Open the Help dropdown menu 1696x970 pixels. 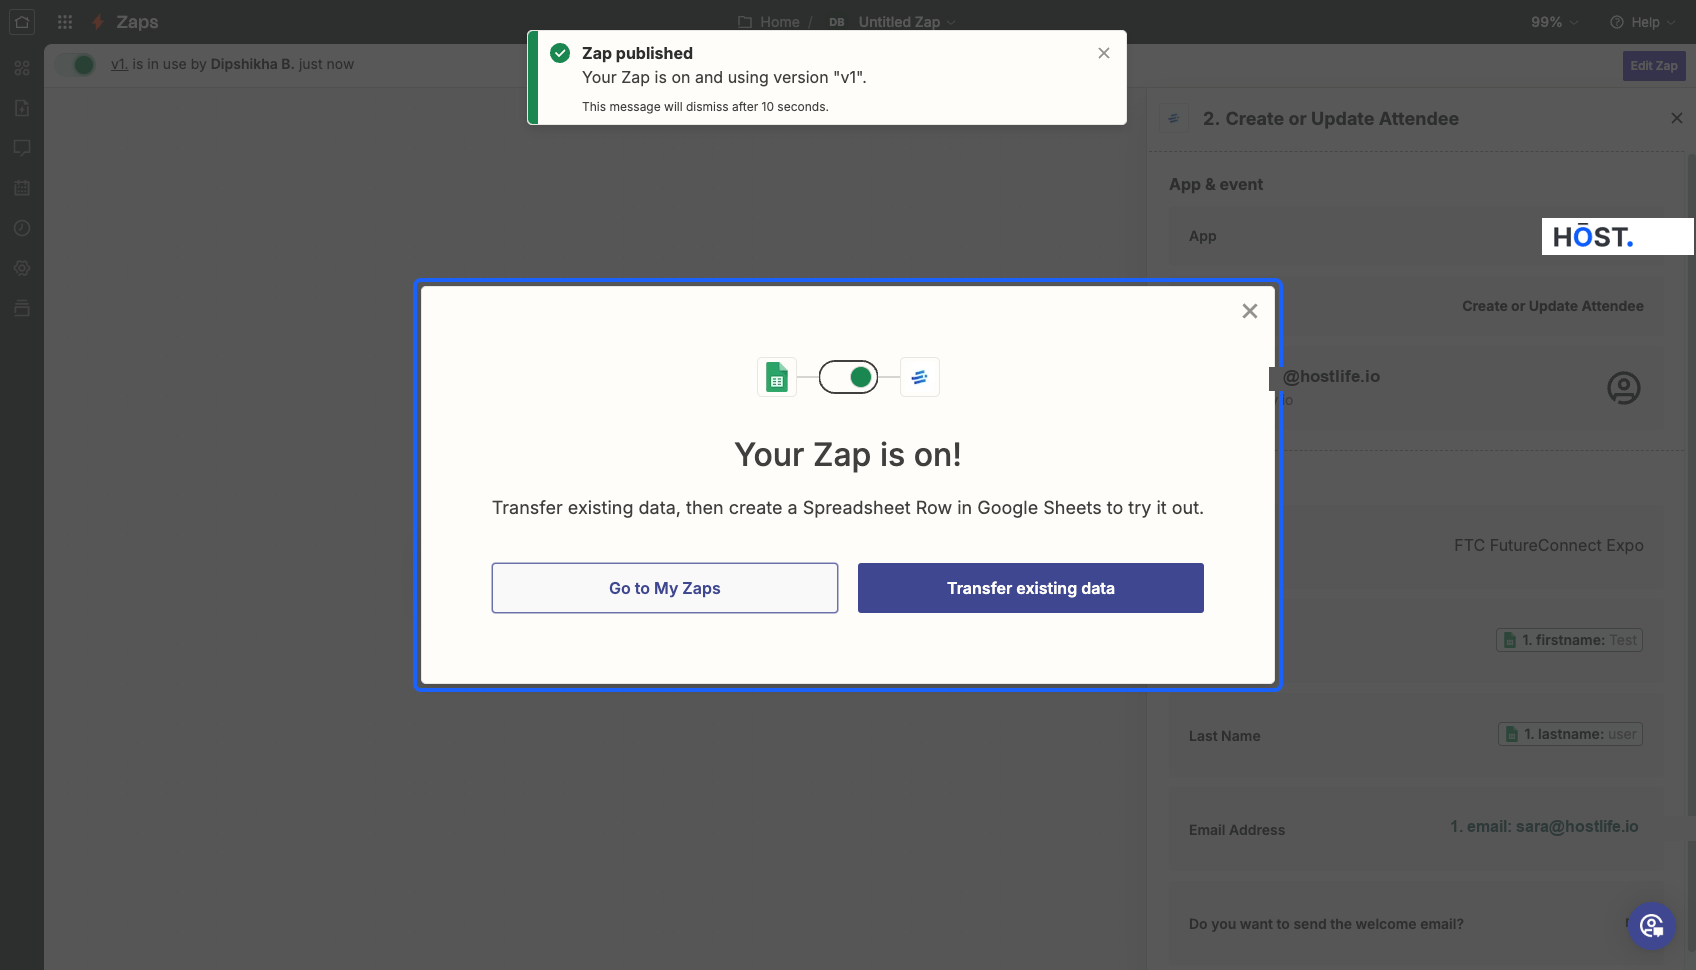1643,22
